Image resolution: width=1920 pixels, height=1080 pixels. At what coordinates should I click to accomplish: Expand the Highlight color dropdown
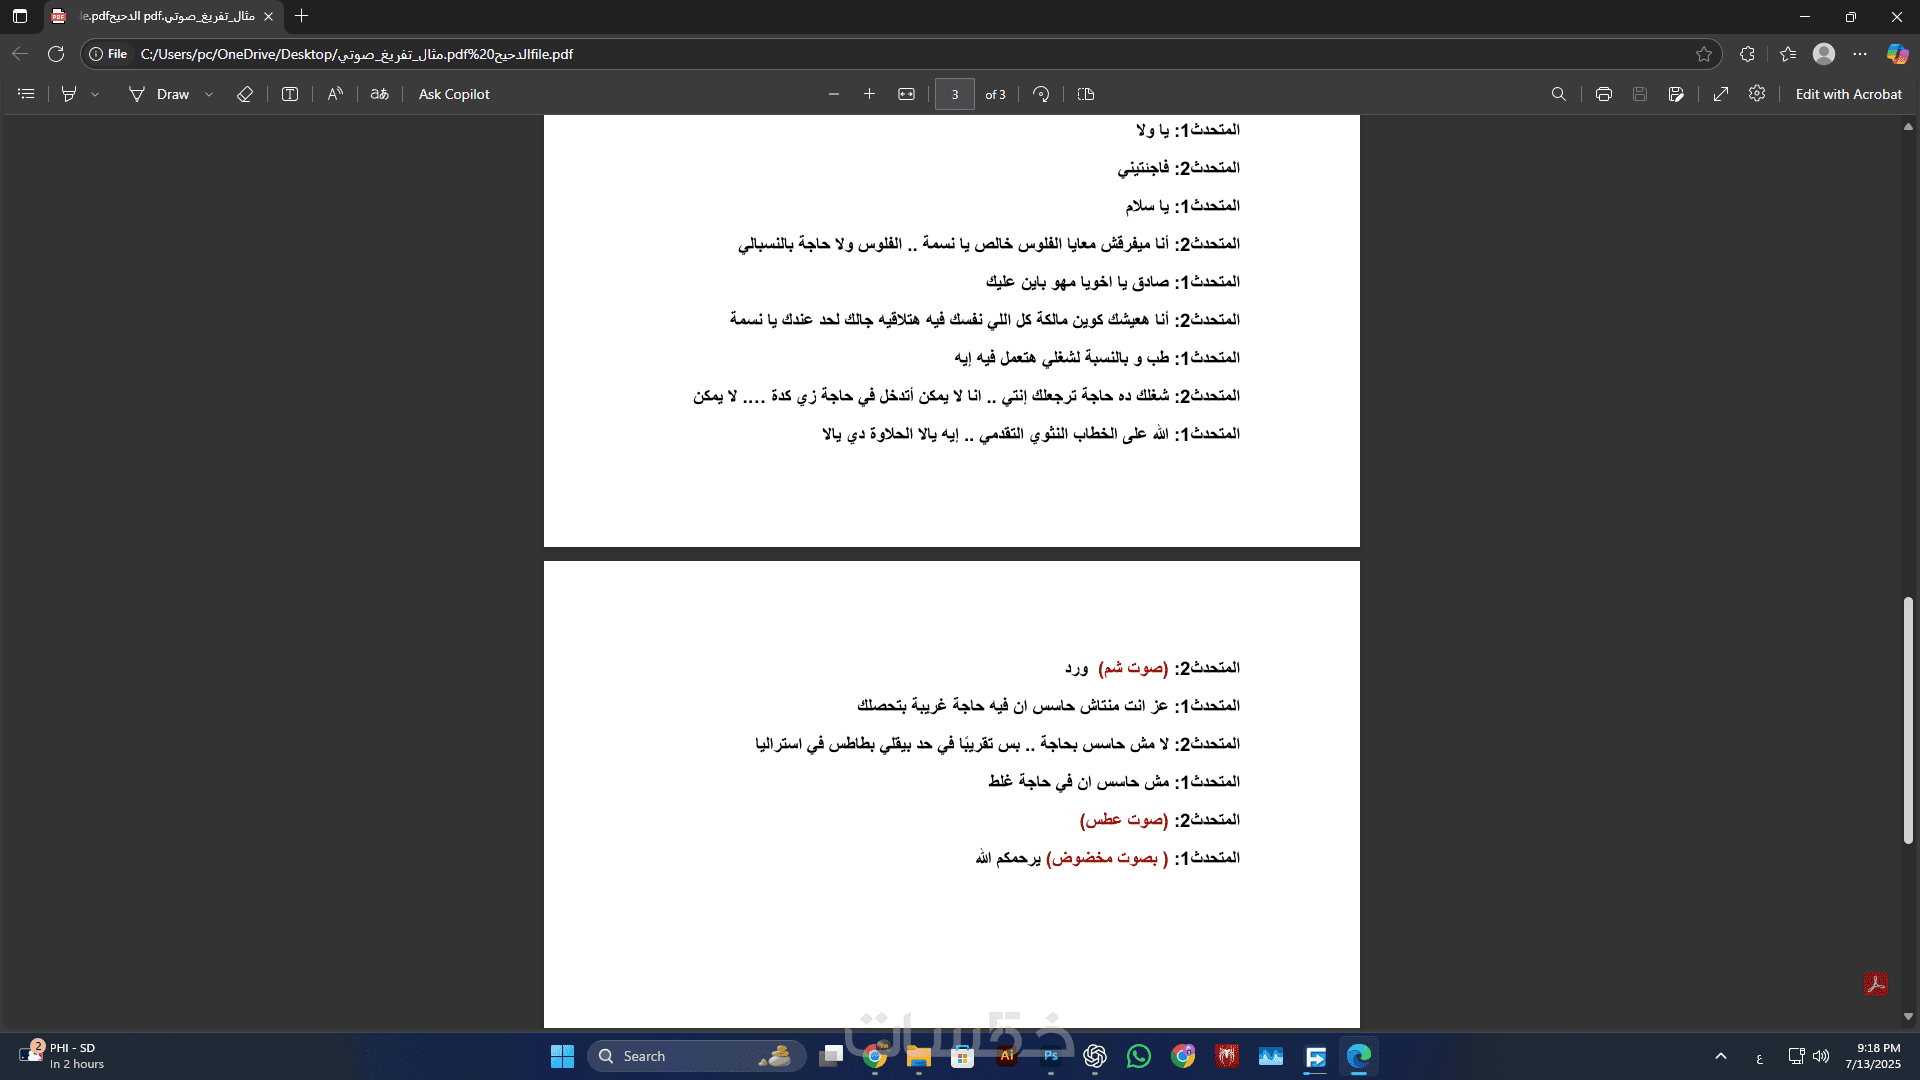point(95,94)
